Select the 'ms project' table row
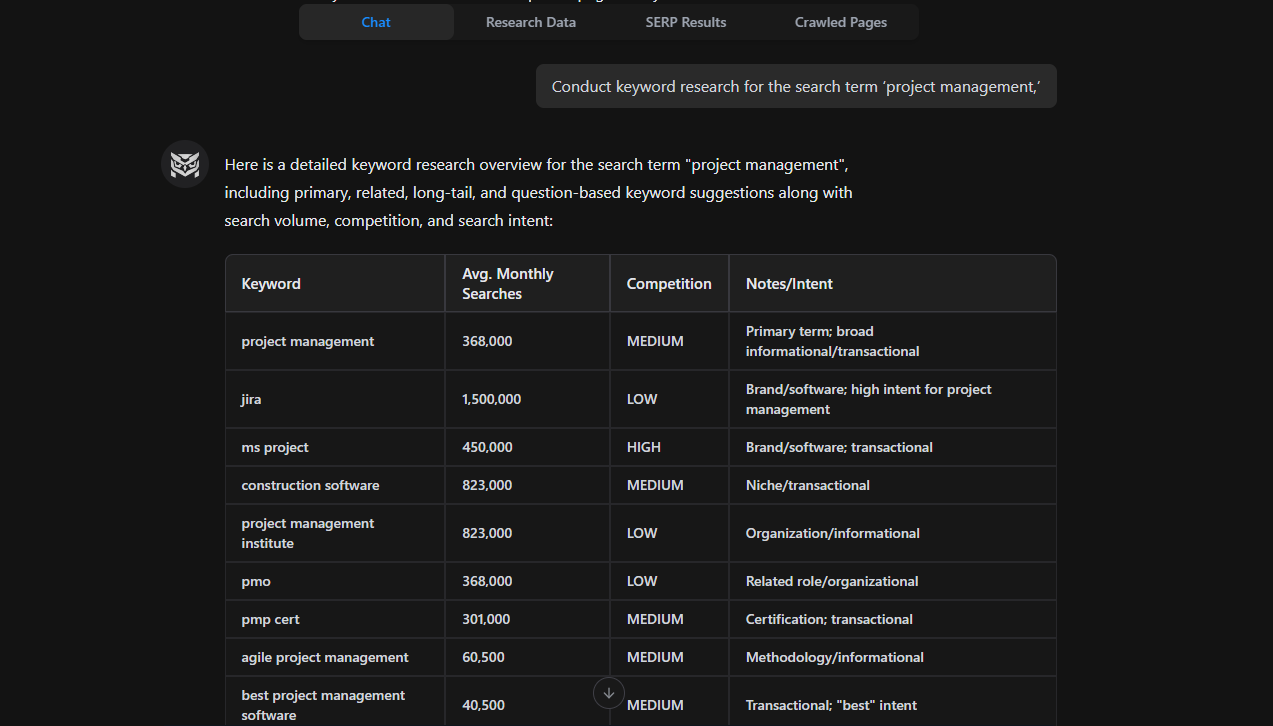The height and width of the screenshot is (726, 1273). tap(275, 447)
